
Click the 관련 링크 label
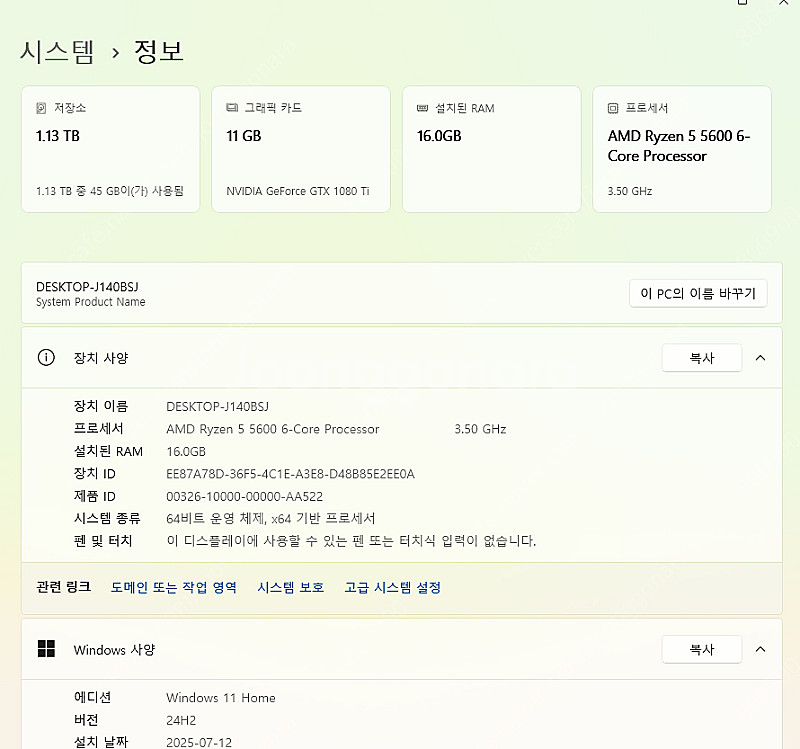click(64, 587)
